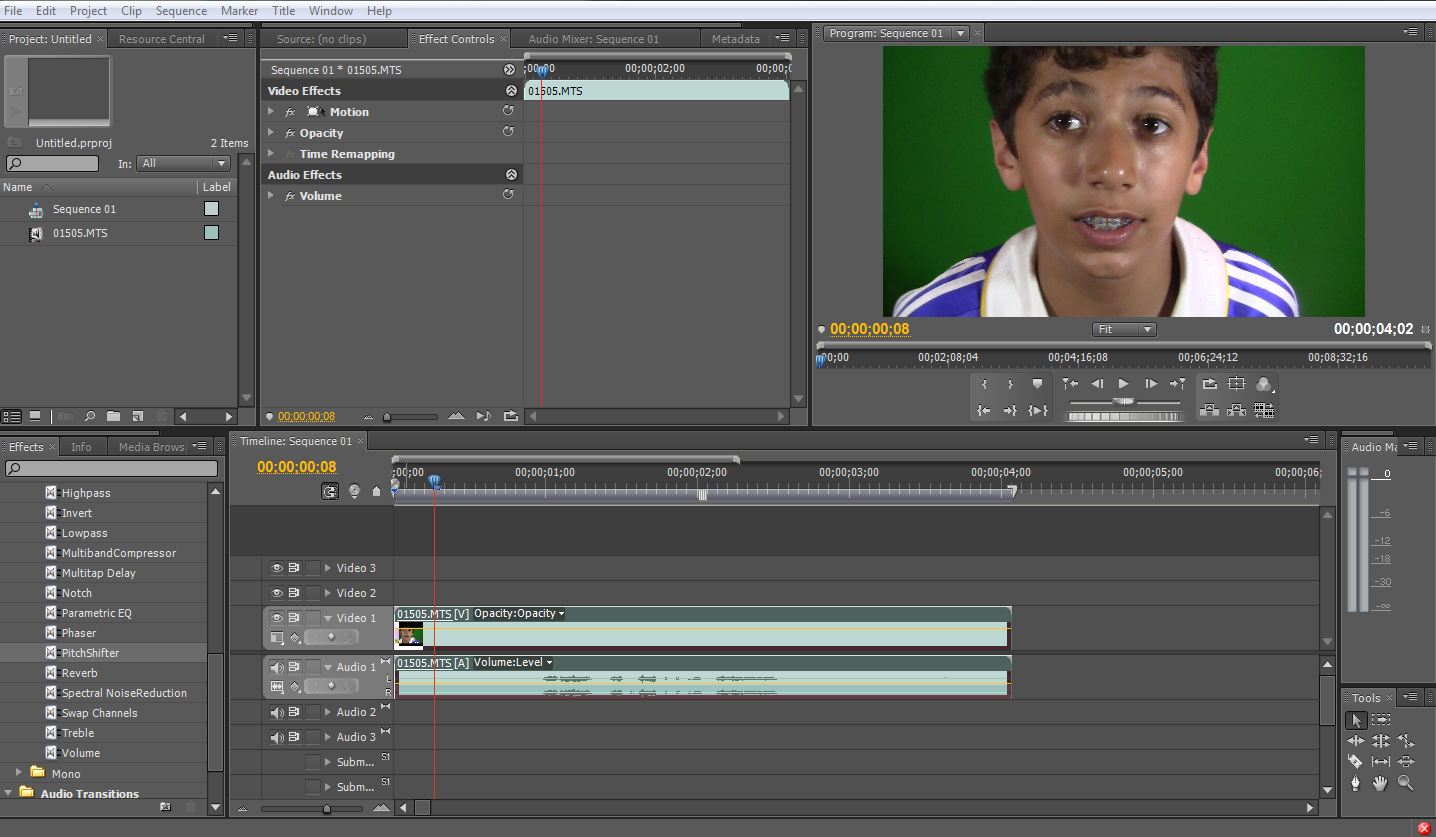This screenshot has height=837, width=1436.
Task: Click the Lift icon in the Program monitor
Action: coord(1210,409)
